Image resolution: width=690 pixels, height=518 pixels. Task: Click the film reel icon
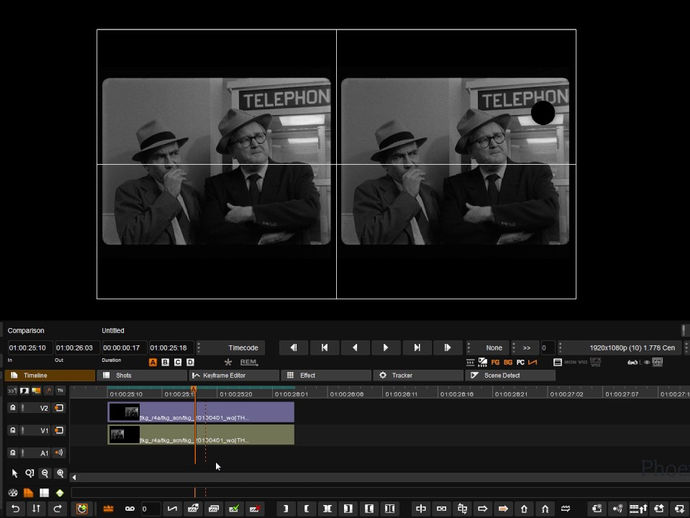pyautogui.click(x=13, y=493)
